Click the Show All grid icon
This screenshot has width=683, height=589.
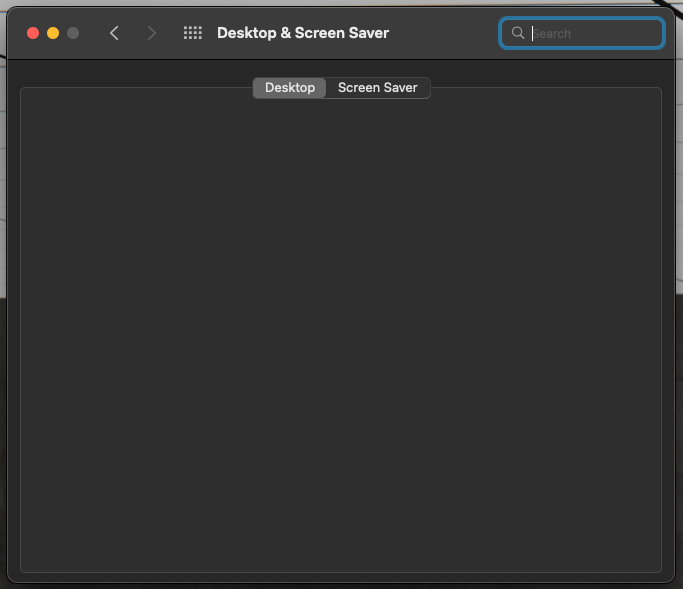193,33
